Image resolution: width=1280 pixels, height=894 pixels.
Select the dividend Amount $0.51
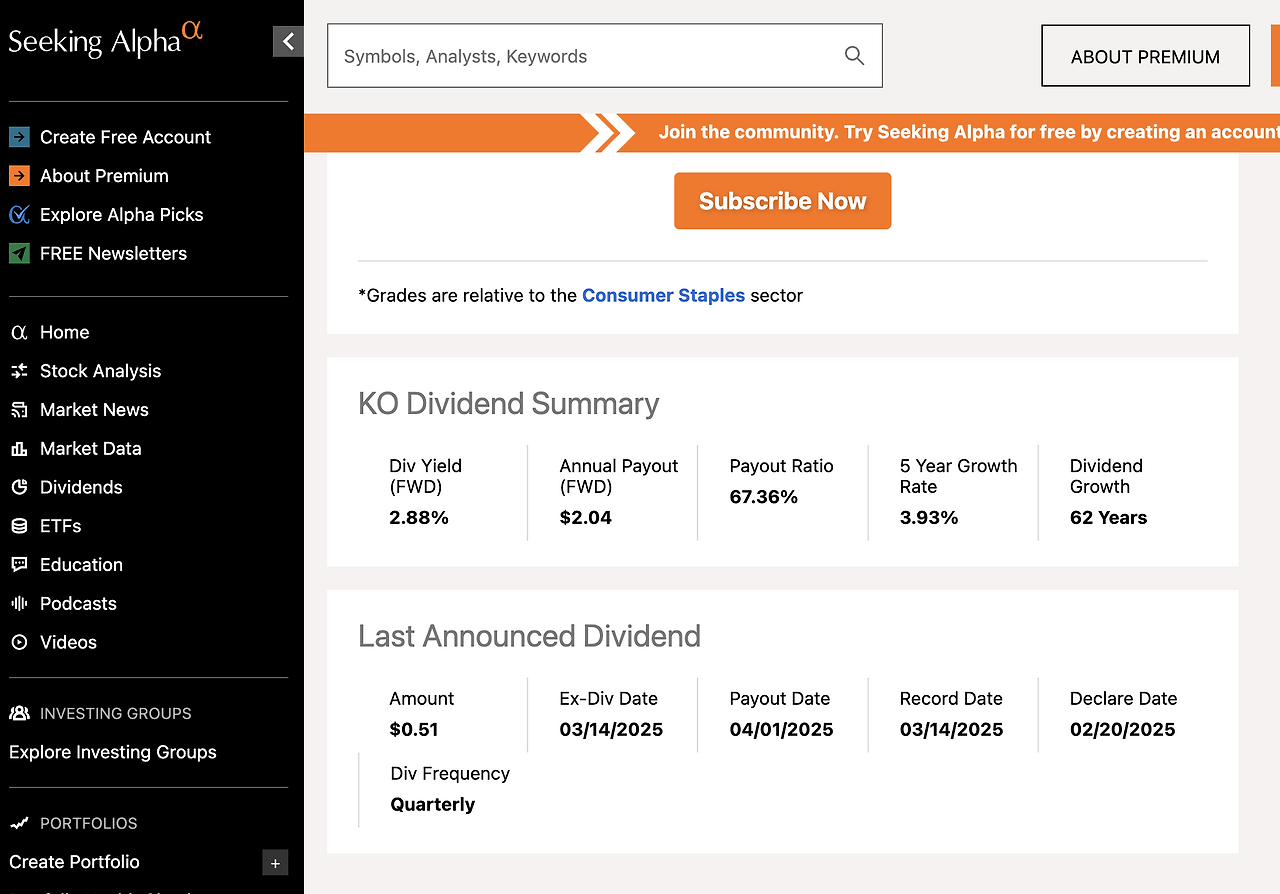point(414,729)
